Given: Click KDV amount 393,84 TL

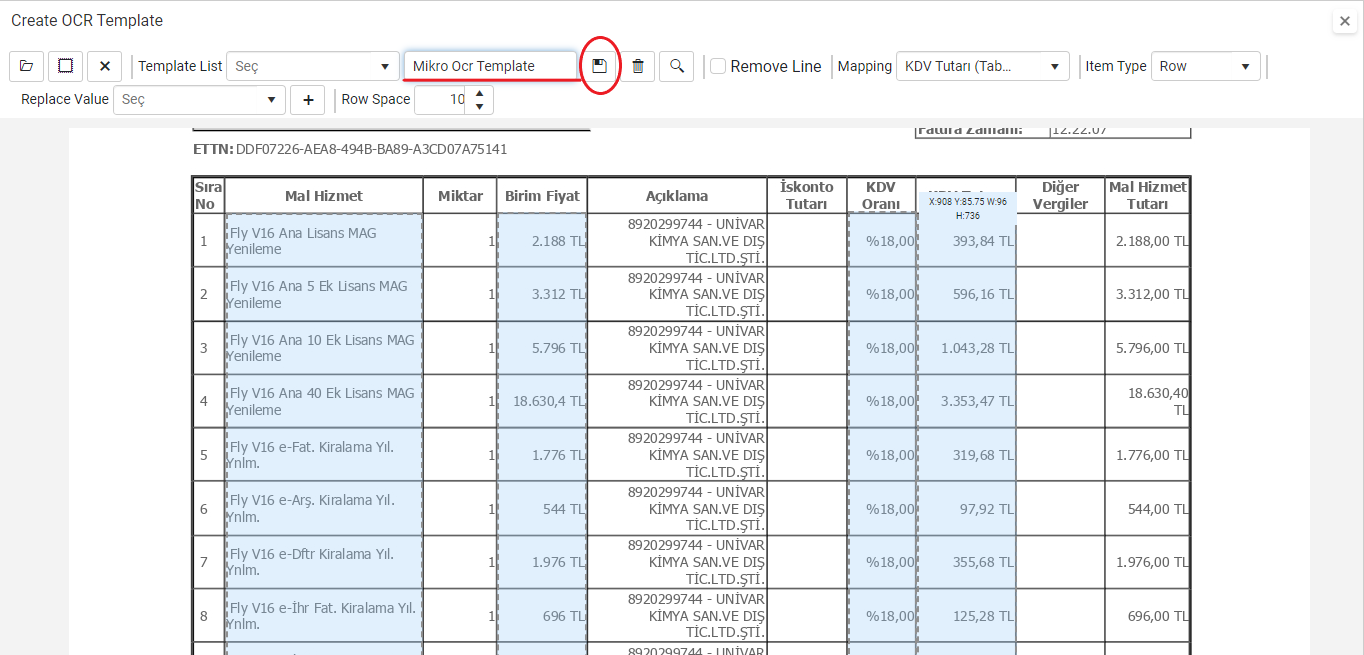Looking at the screenshot, I should click(983, 241).
